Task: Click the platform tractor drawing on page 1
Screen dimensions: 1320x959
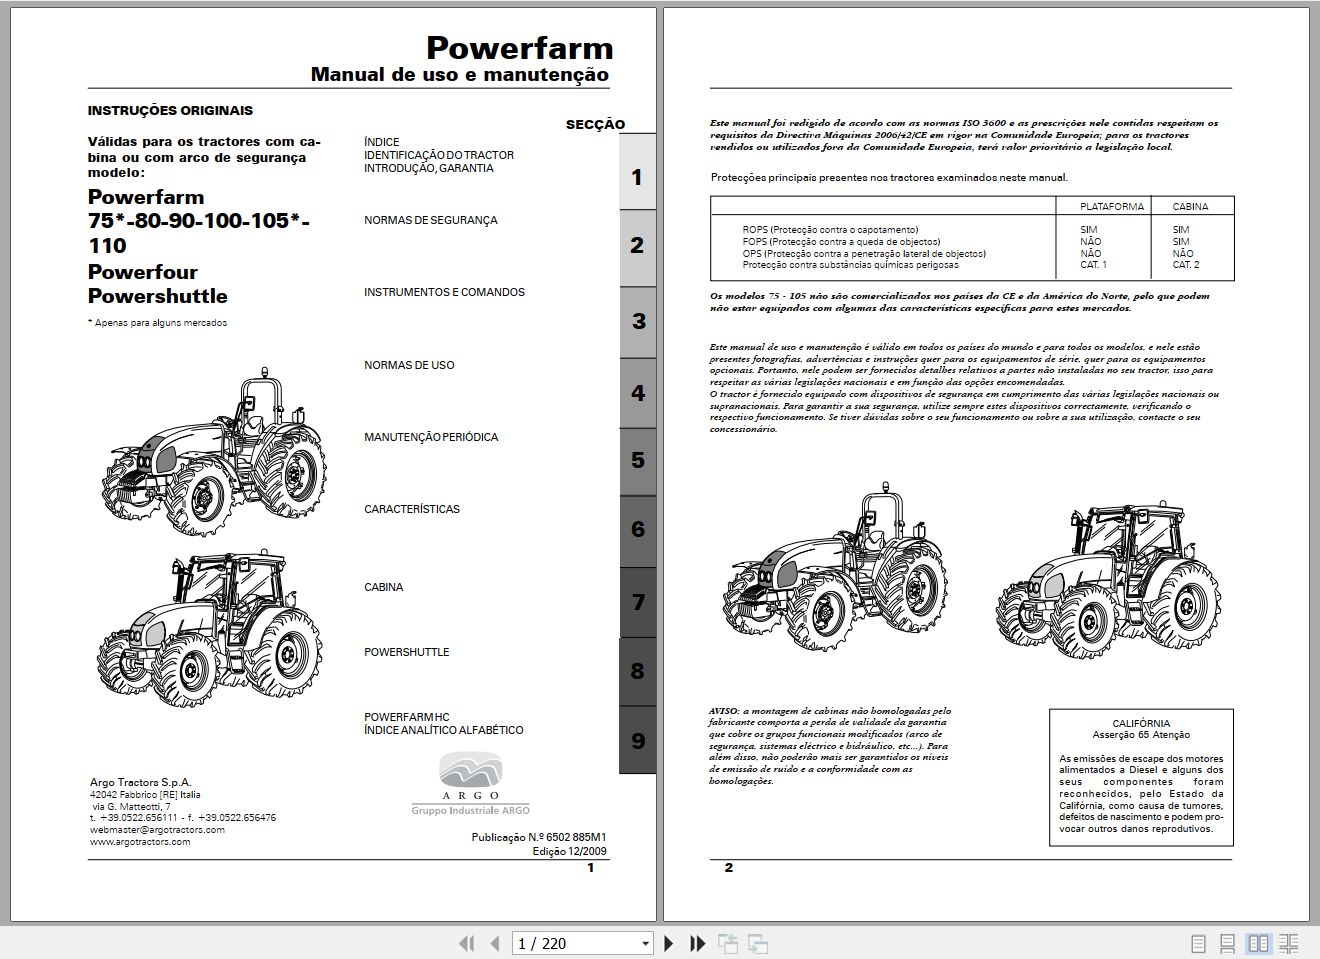Action: tap(216, 450)
